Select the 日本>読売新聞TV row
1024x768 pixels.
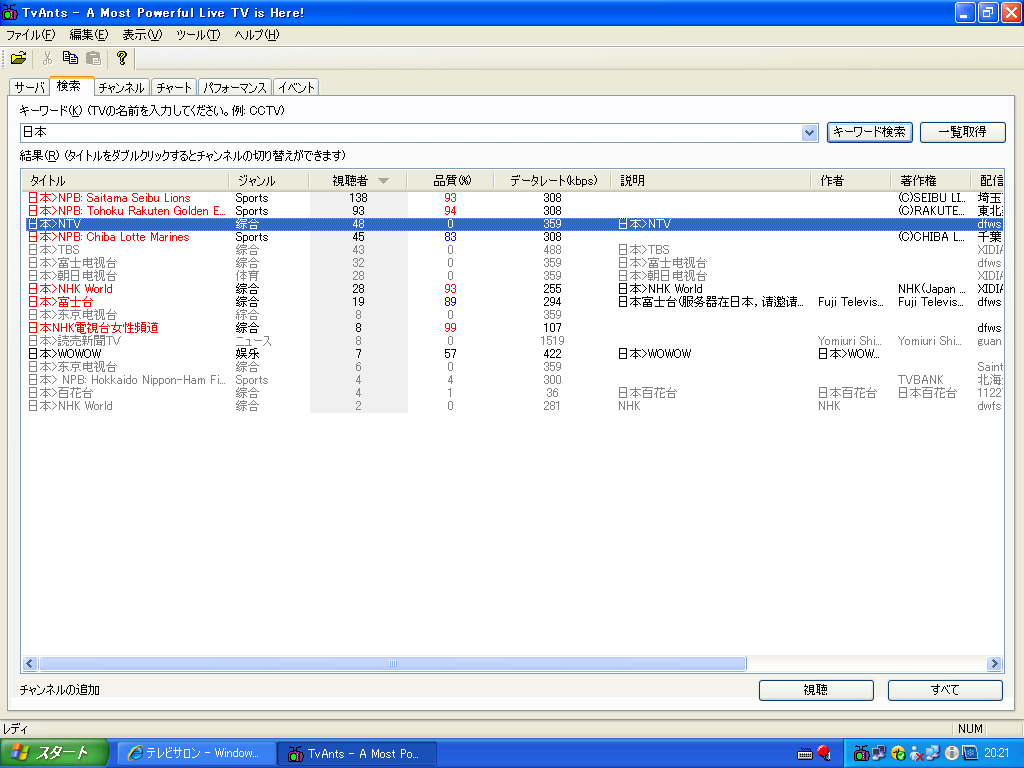tap(513, 341)
